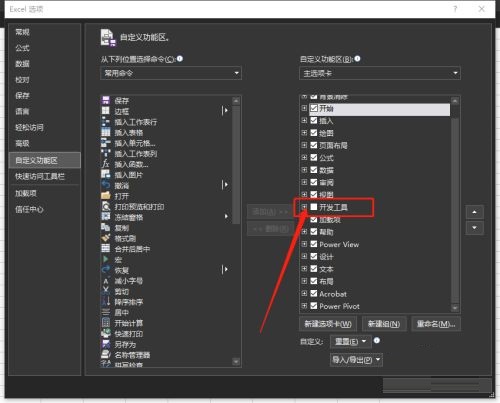Image resolution: width=500 pixels, height=403 pixels.
Task: Expand the 帮助 tab tree node
Action: pyautogui.click(x=304, y=231)
